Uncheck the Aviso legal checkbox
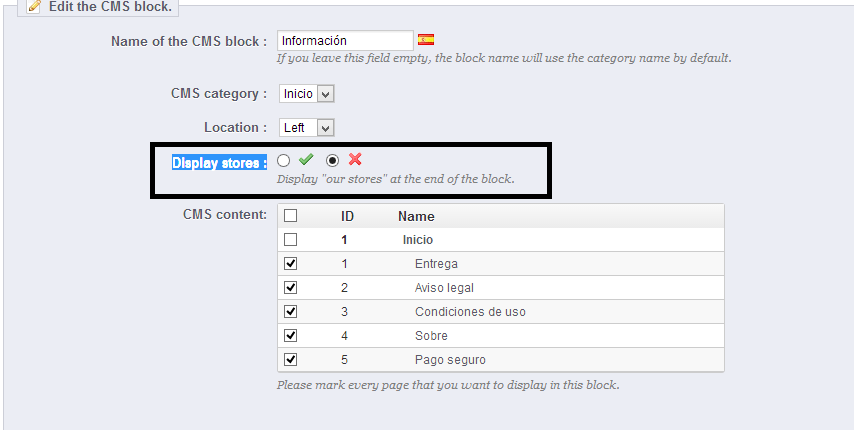This screenshot has width=854, height=430. tap(291, 288)
